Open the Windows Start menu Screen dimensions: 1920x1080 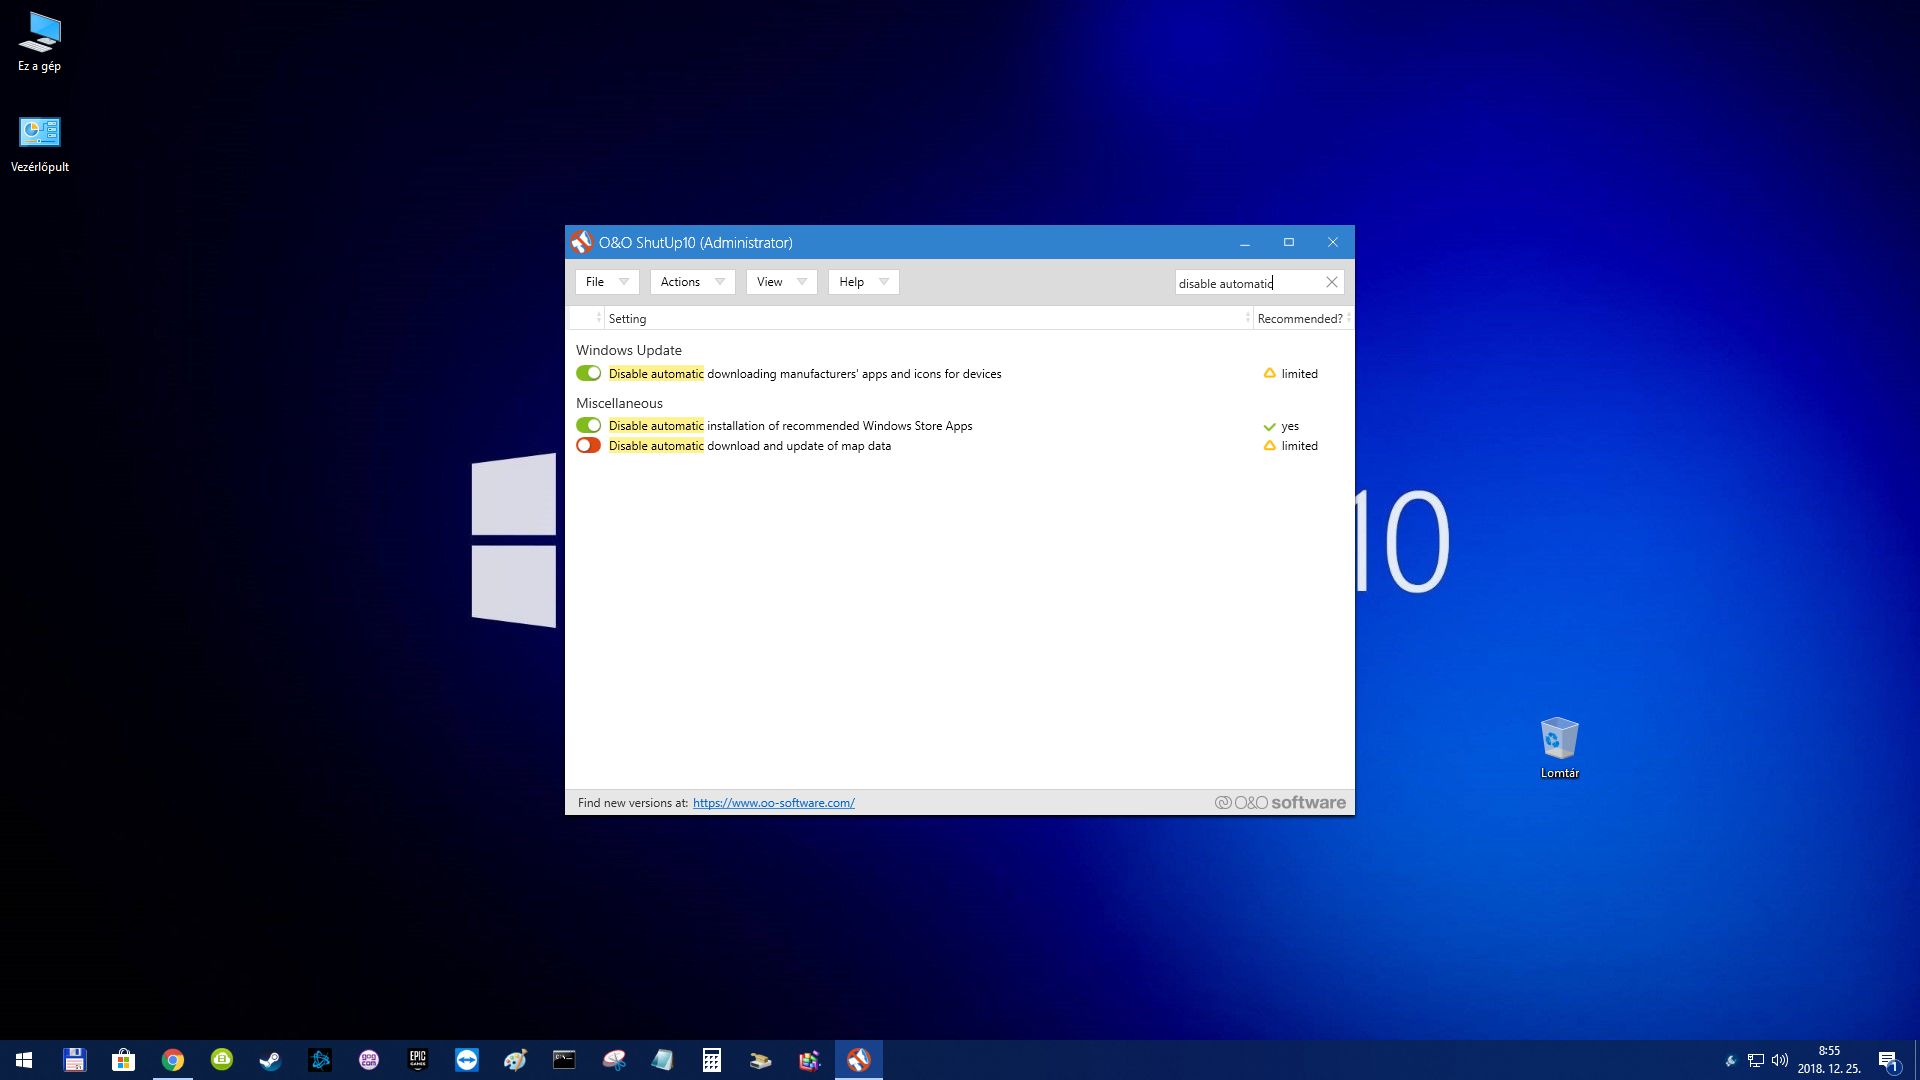click(24, 1060)
